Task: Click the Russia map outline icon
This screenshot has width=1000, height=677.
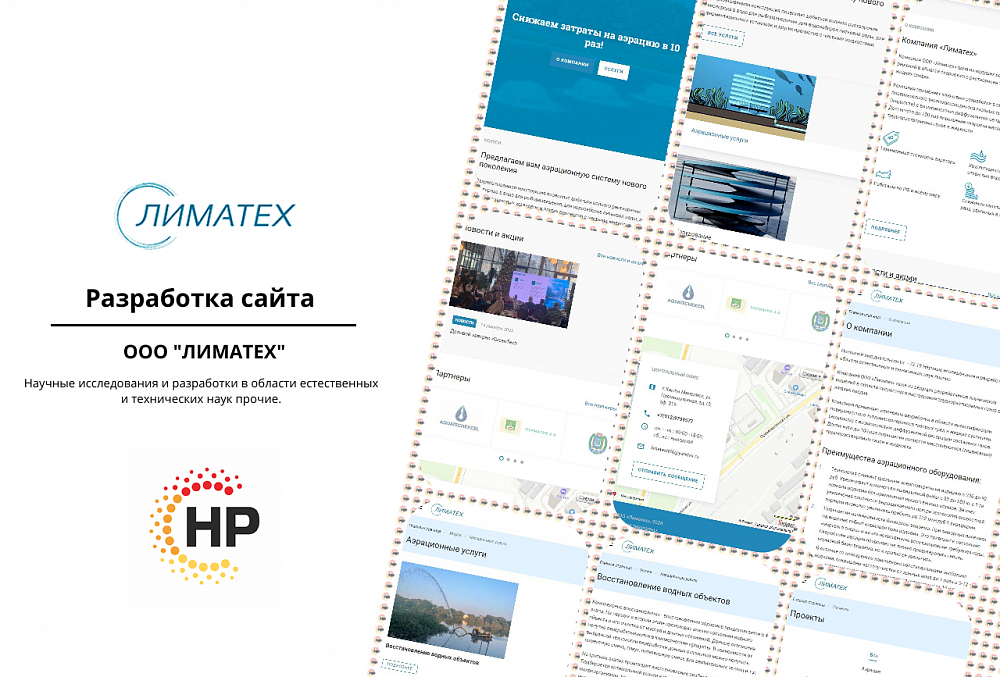Action: pyautogui.click(x=883, y=174)
